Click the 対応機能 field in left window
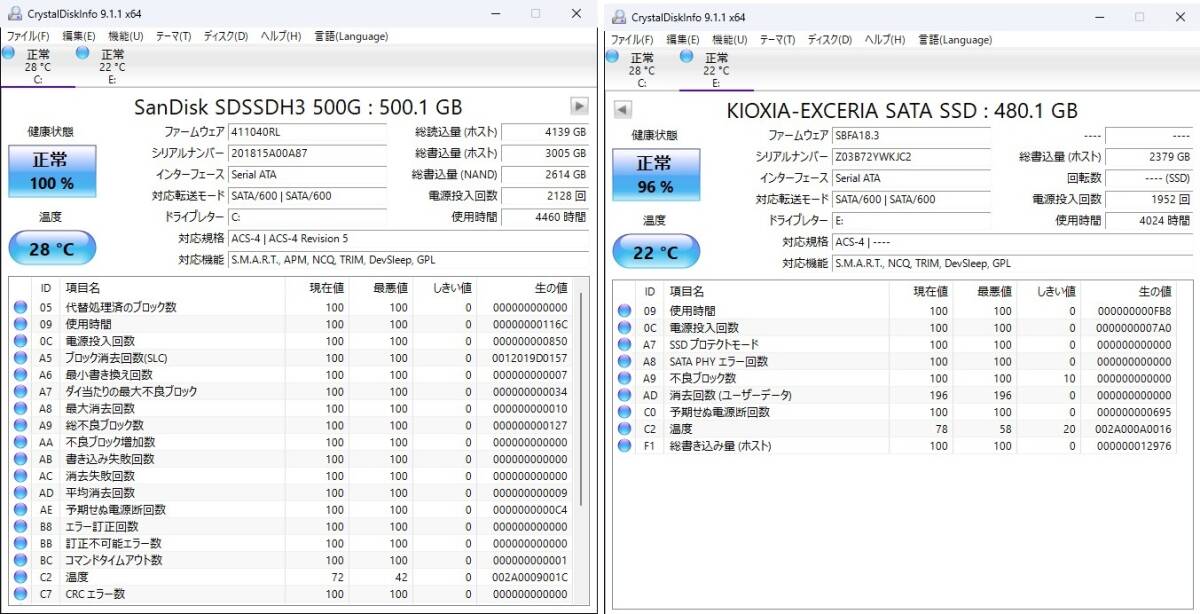Screen dimensions: 1200x614 408,260
